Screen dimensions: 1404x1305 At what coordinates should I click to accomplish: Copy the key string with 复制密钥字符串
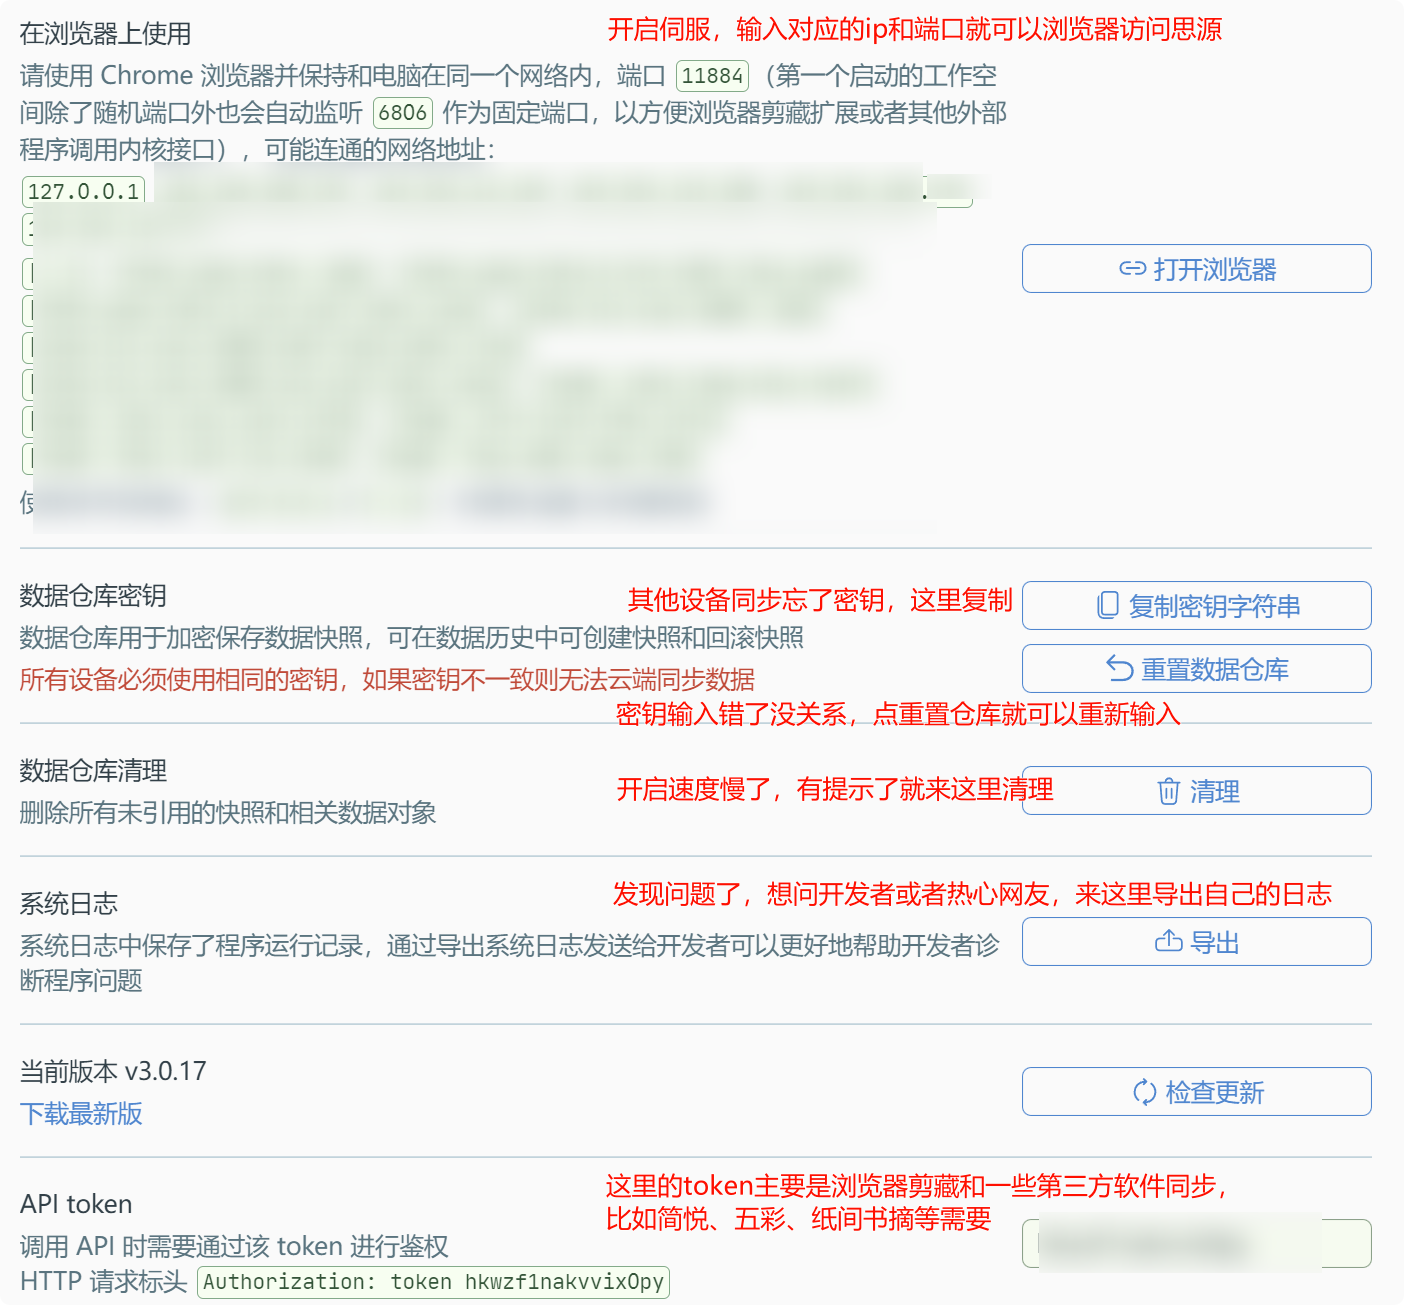pos(1196,606)
